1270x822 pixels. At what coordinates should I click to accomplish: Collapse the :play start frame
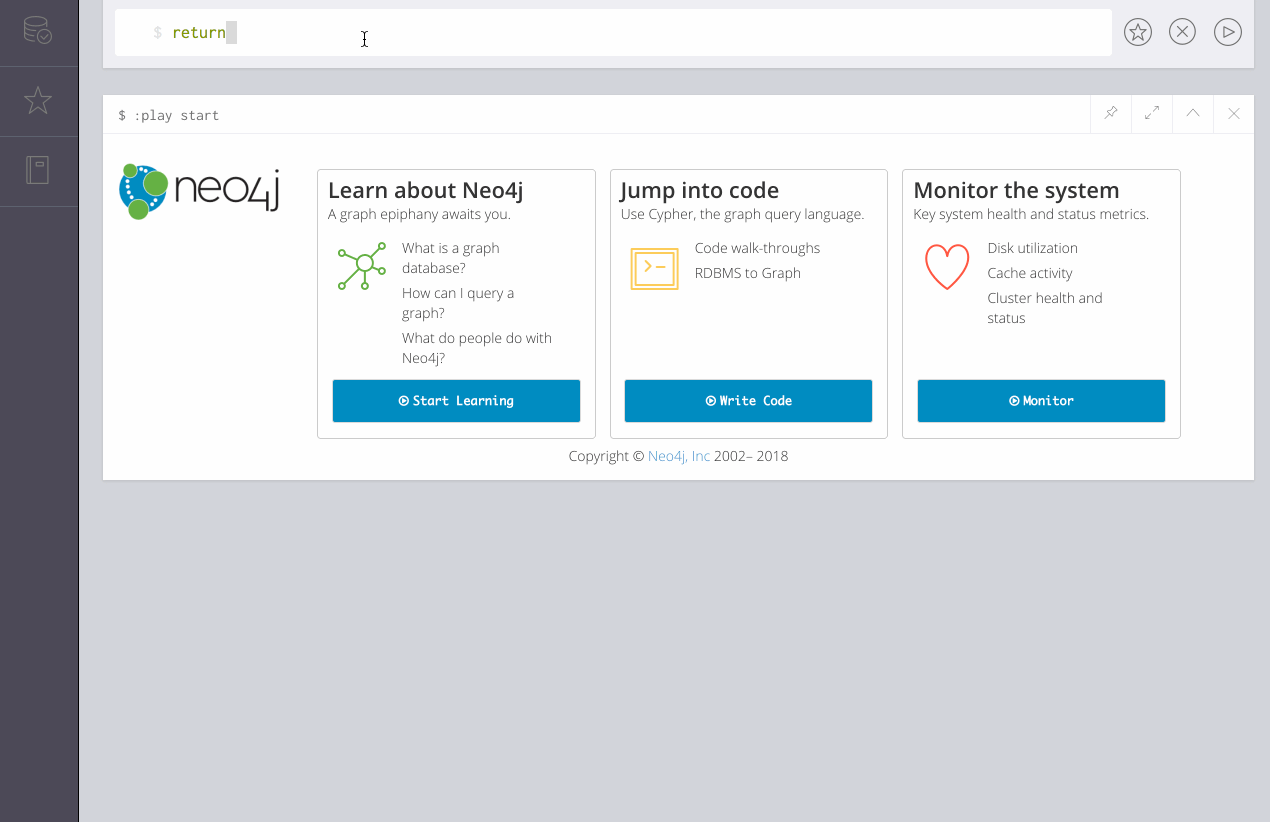[x=1193, y=114]
